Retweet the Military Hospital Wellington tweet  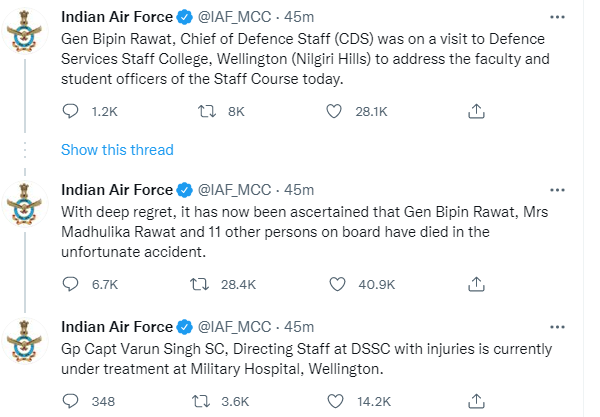(x=201, y=401)
